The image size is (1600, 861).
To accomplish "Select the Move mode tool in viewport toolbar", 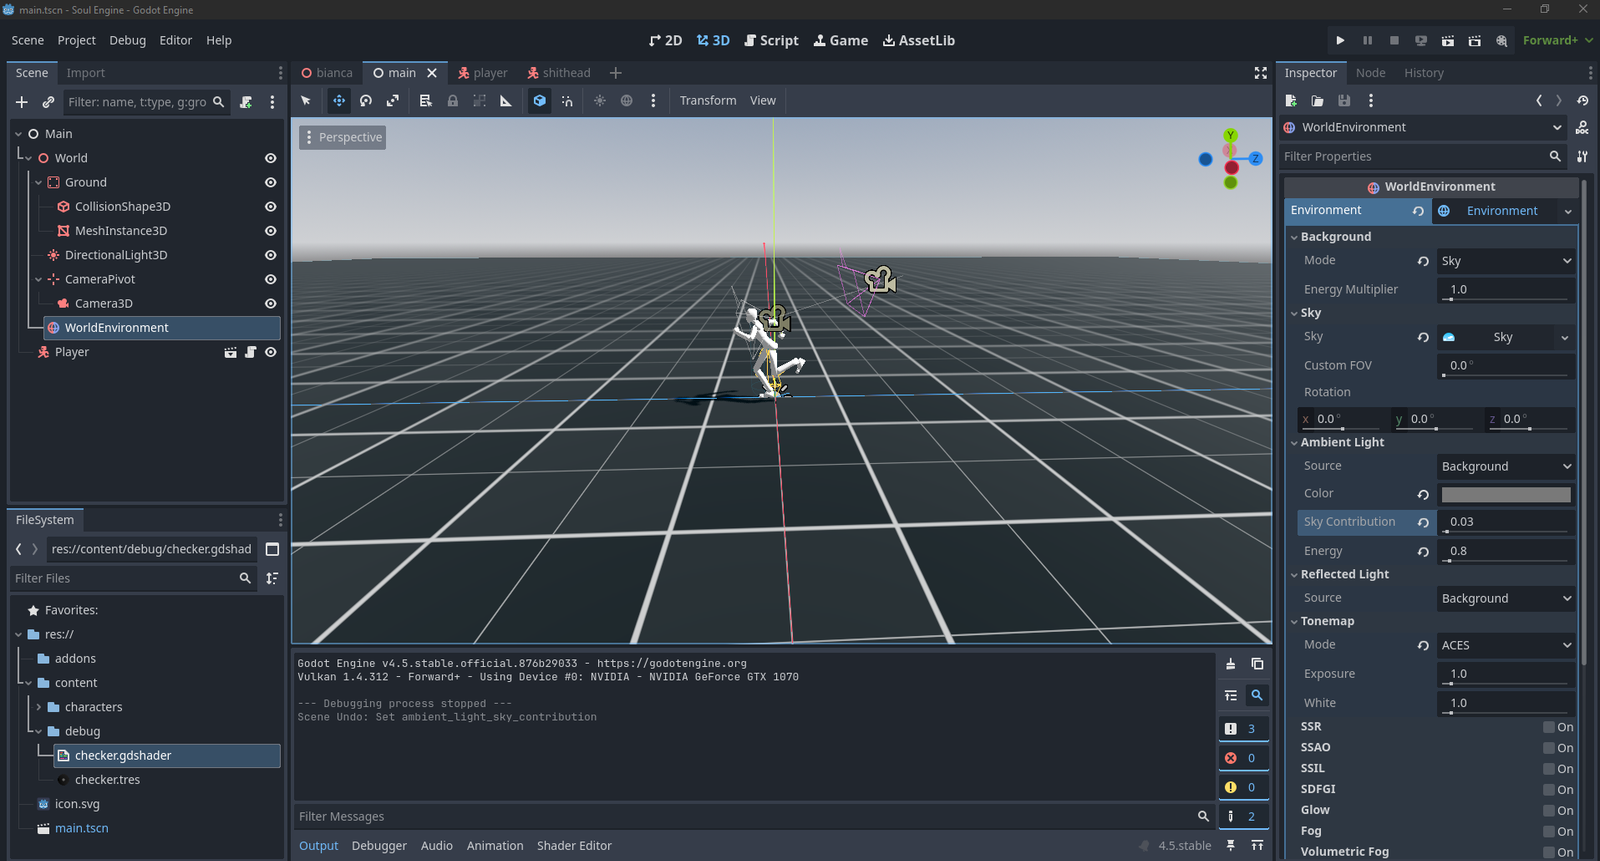I will coord(339,101).
